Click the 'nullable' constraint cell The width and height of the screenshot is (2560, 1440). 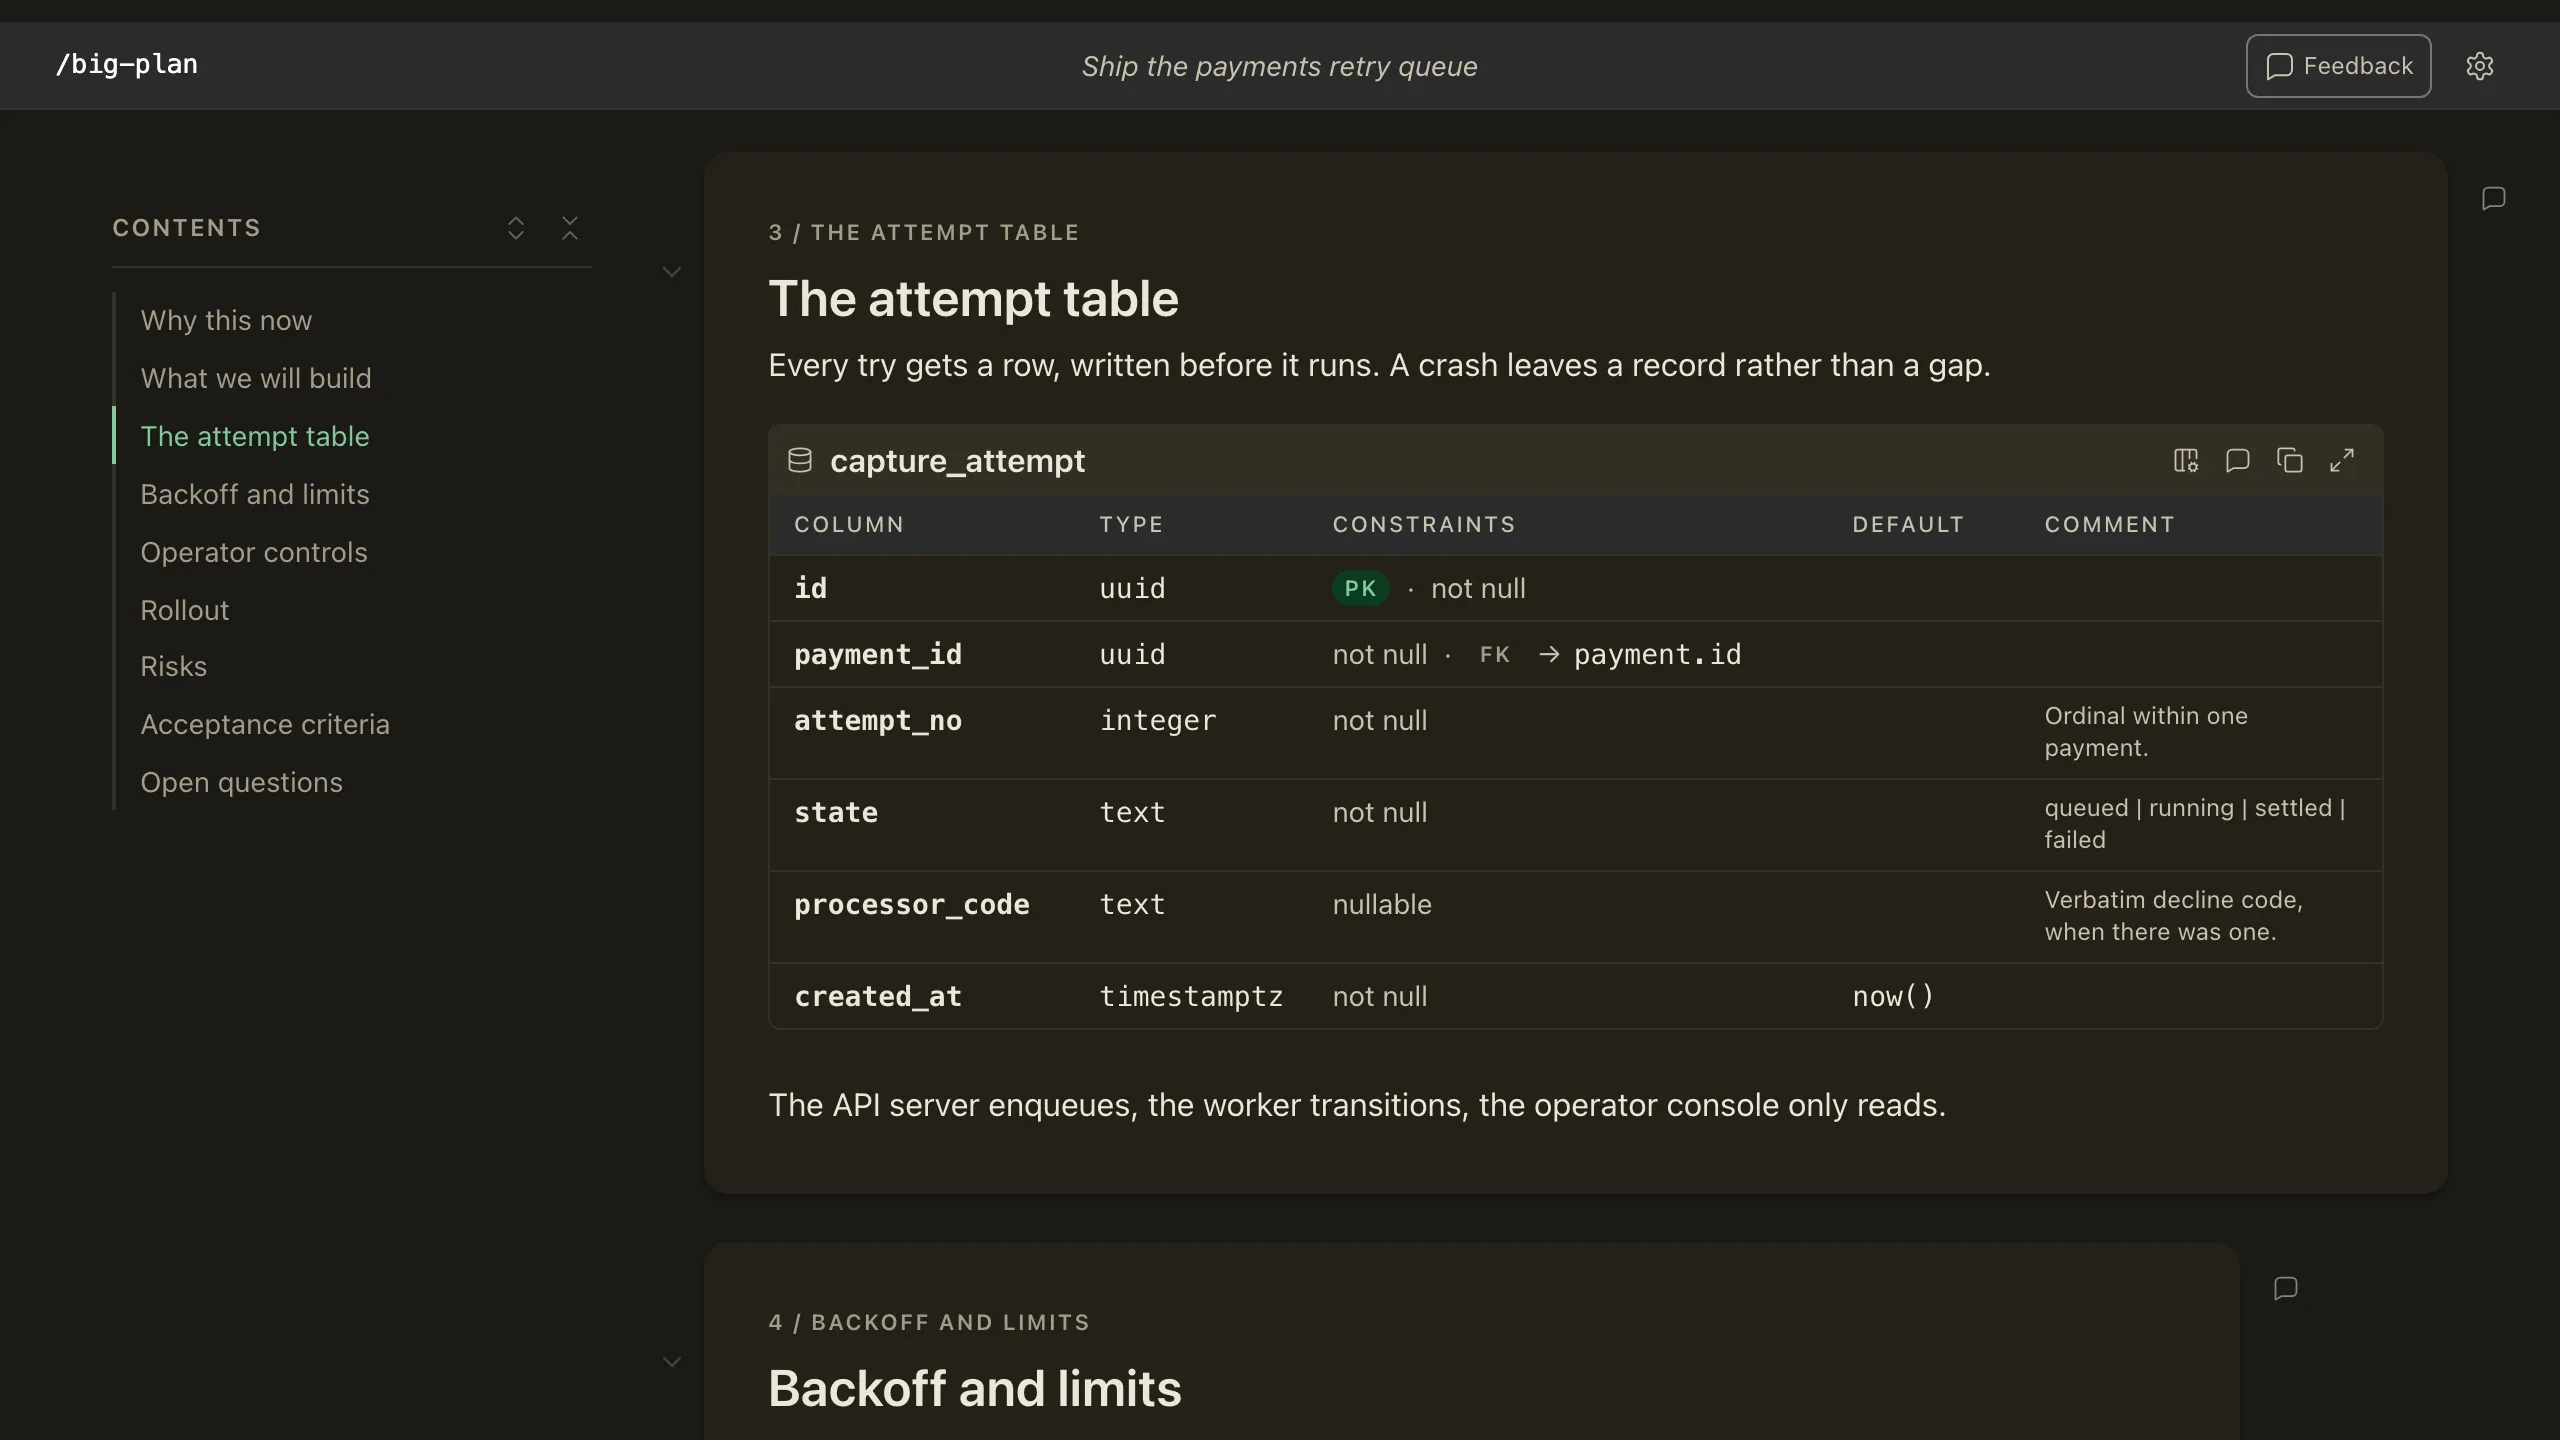(1382, 904)
